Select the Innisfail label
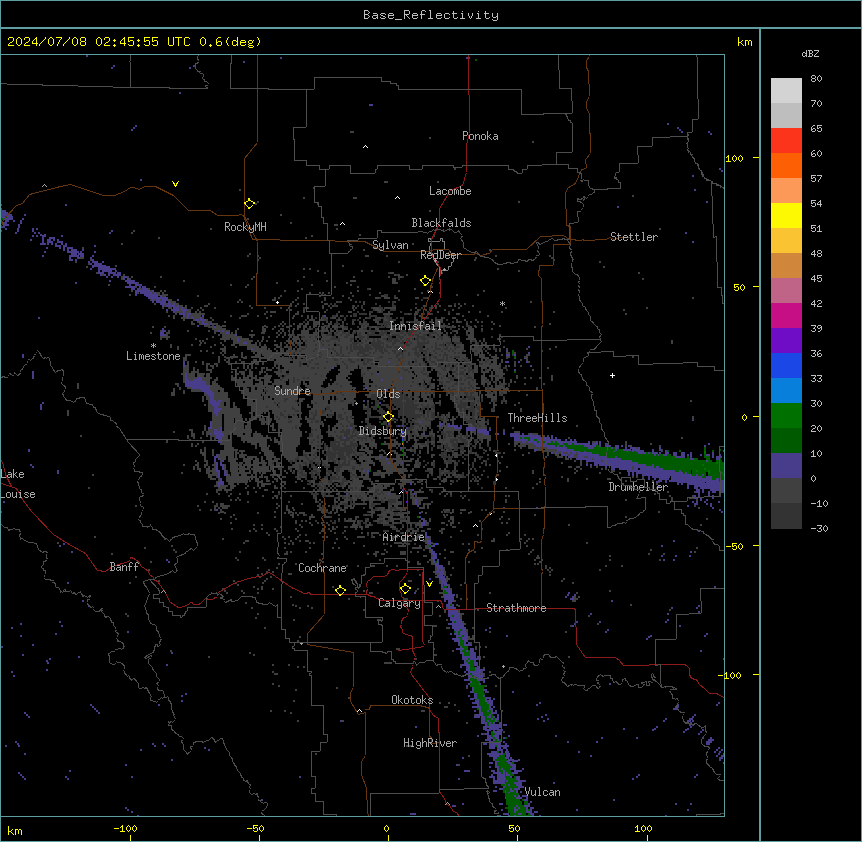862x842 pixels. click(415, 326)
